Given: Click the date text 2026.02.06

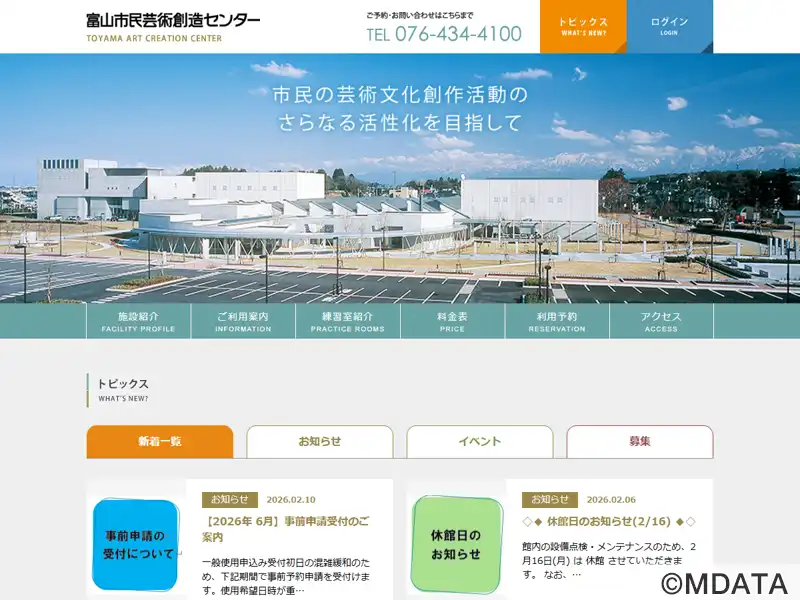Looking at the screenshot, I should click(x=611, y=500).
